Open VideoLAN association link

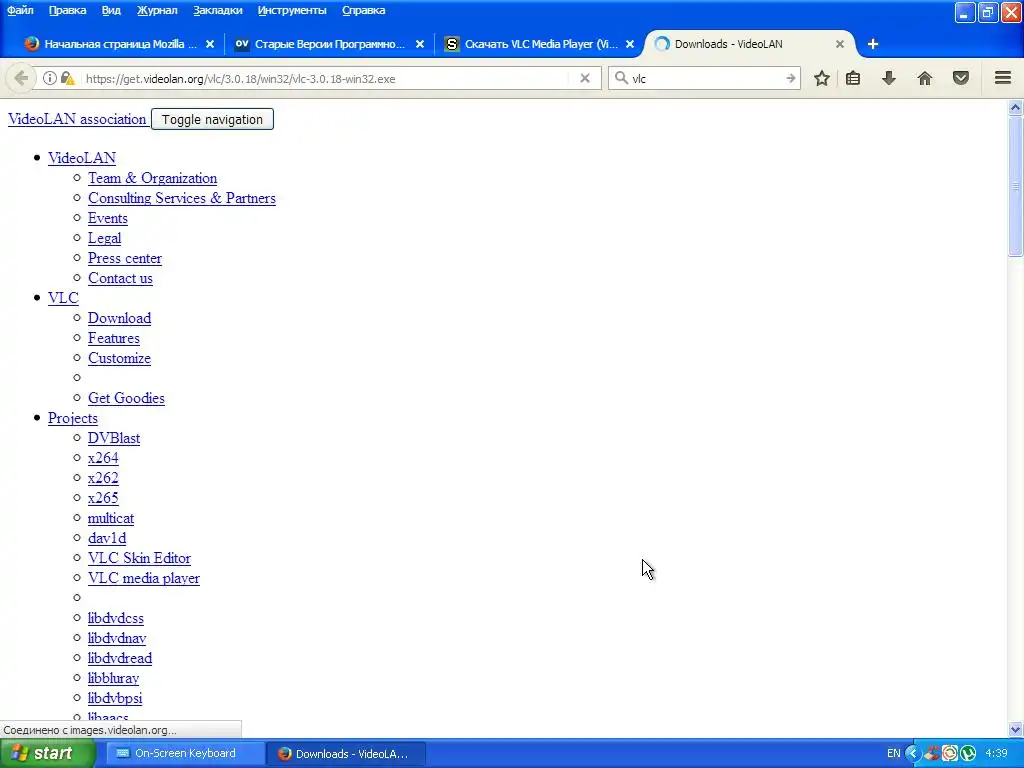(77, 120)
